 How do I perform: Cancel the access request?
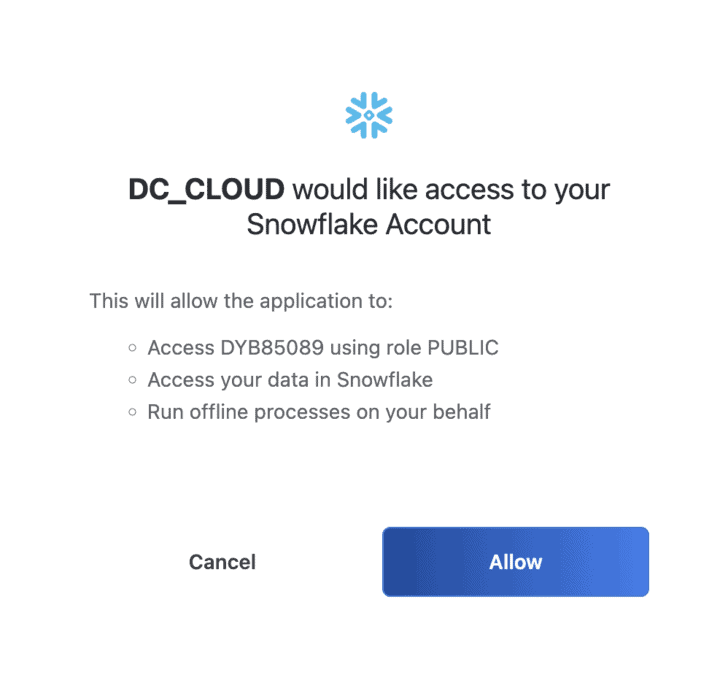click(222, 562)
